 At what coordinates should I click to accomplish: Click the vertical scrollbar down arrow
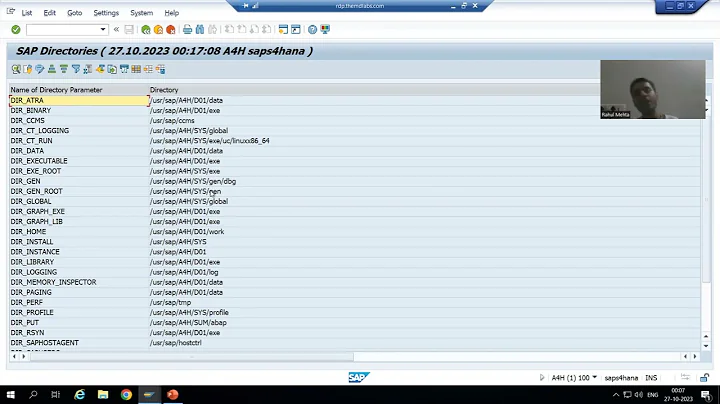(x=706, y=346)
